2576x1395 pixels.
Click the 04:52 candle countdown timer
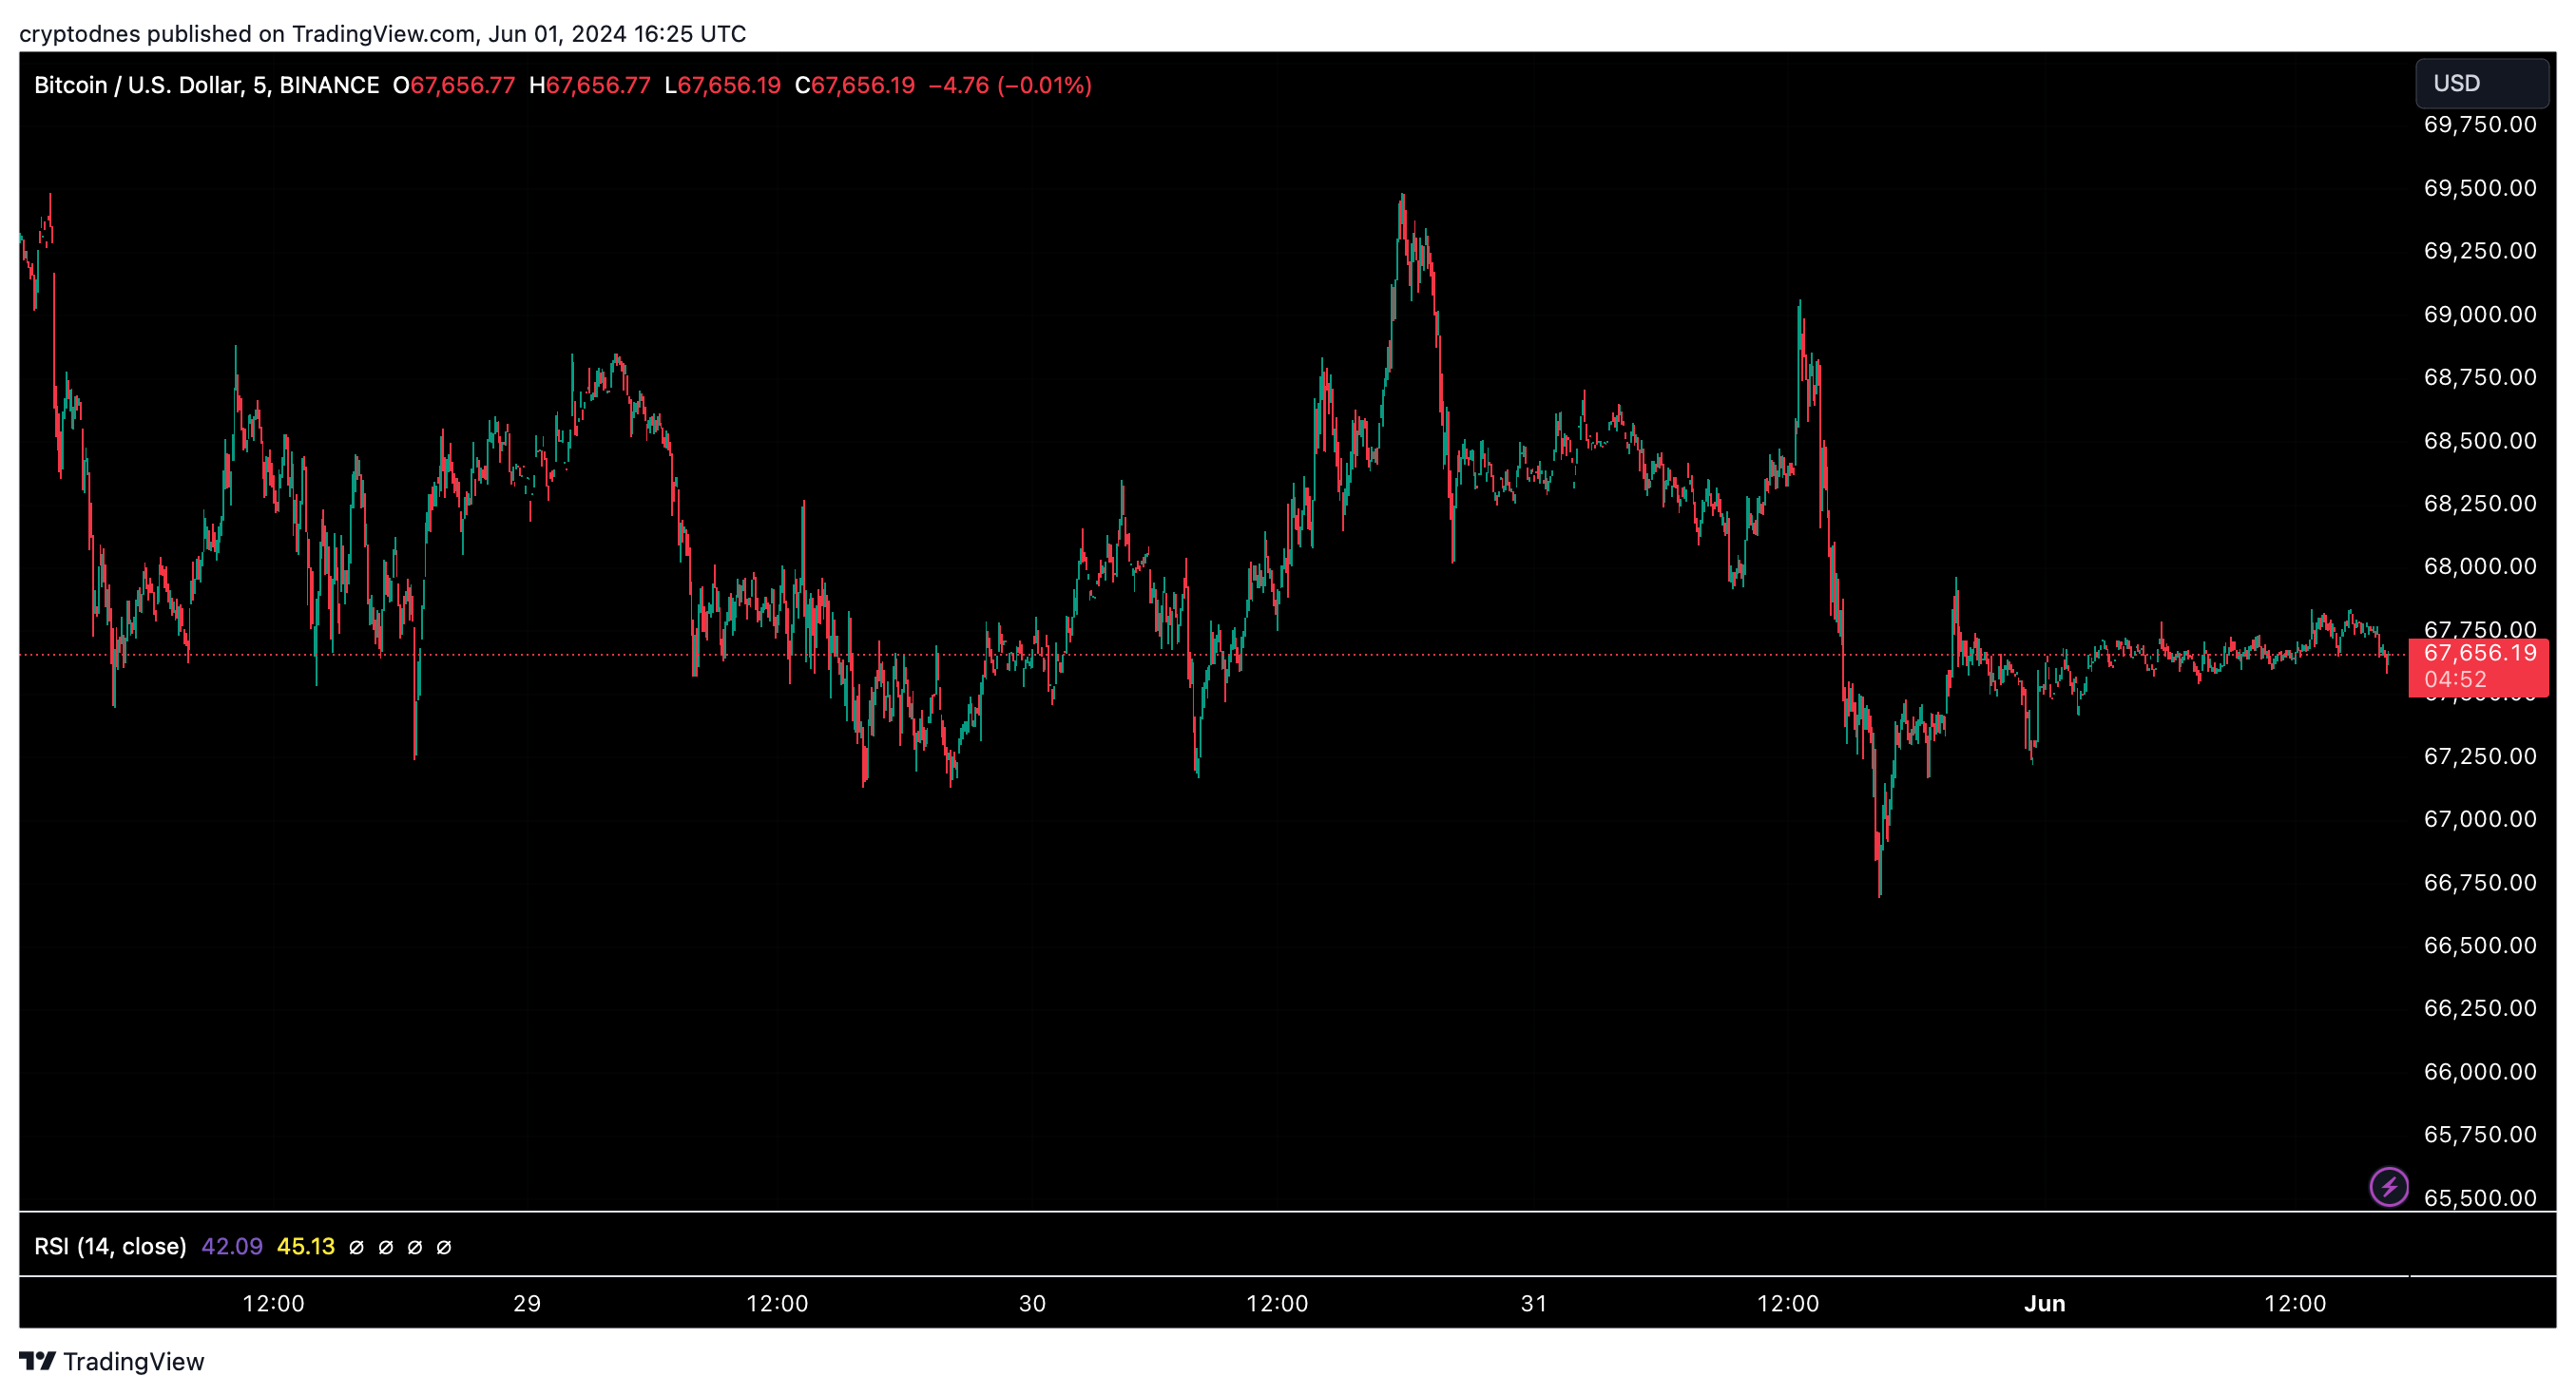tap(2455, 679)
